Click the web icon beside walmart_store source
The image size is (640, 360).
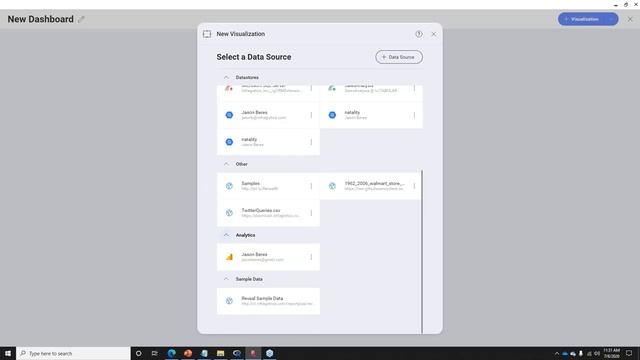pos(332,186)
